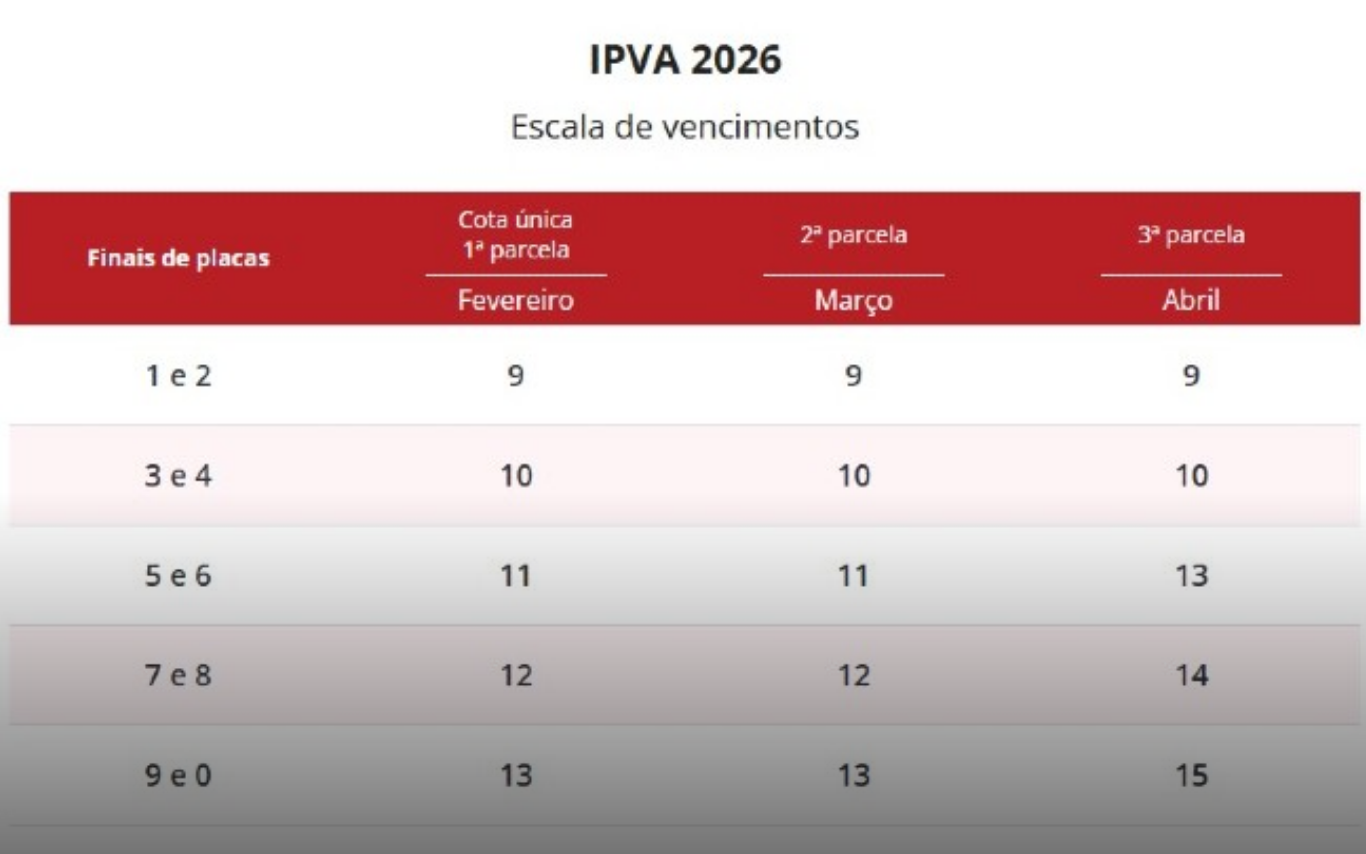Click the 'Abril' month label

[x=1191, y=300]
